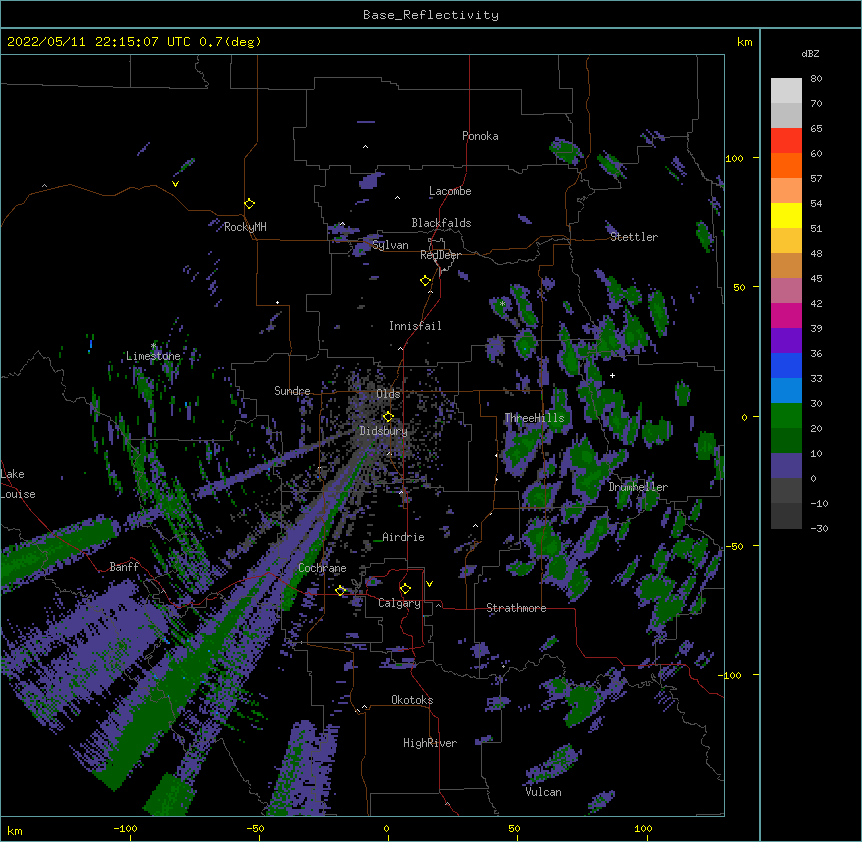Click the 80 value on the dBZ scale
The width and height of the screenshot is (862, 842).
[x=816, y=79]
